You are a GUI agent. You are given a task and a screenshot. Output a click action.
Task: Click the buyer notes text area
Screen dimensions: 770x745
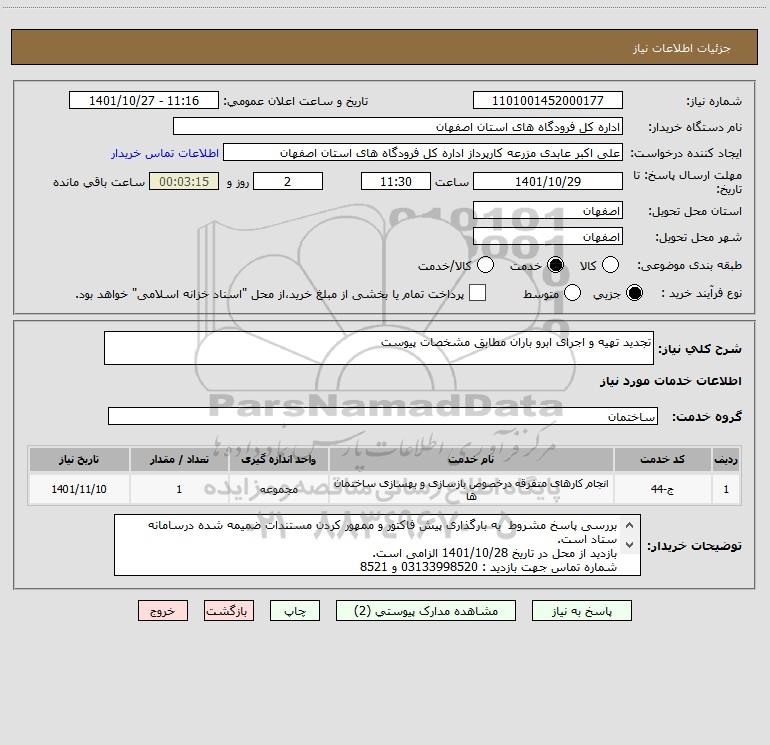377,545
